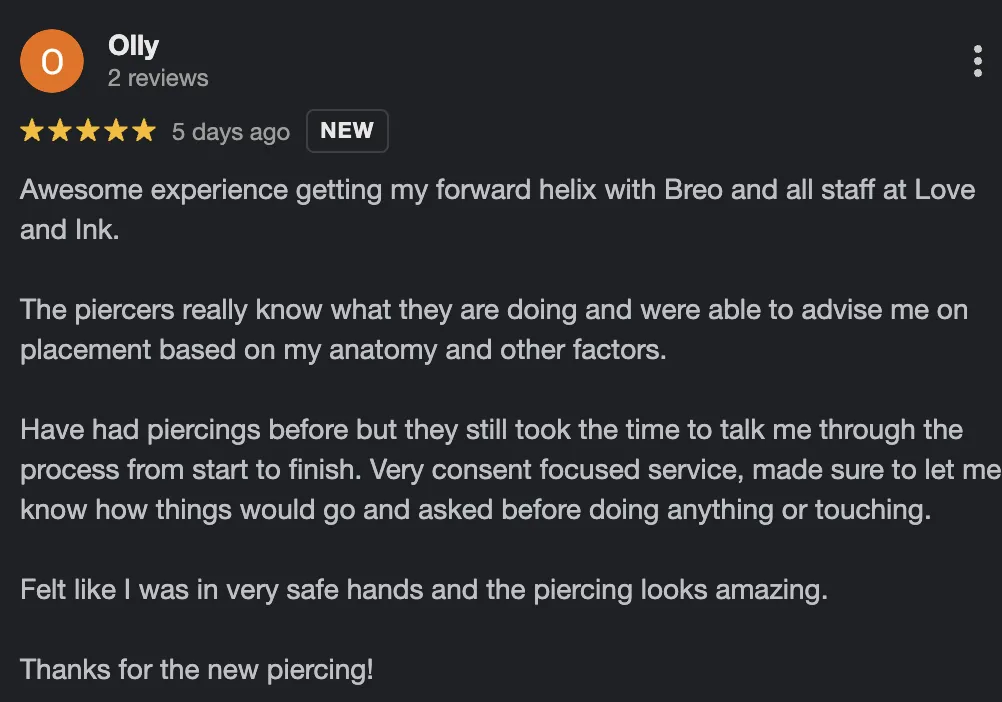Click the name "Breo" in the review text
1002x702 pixels.
(x=693, y=190)
